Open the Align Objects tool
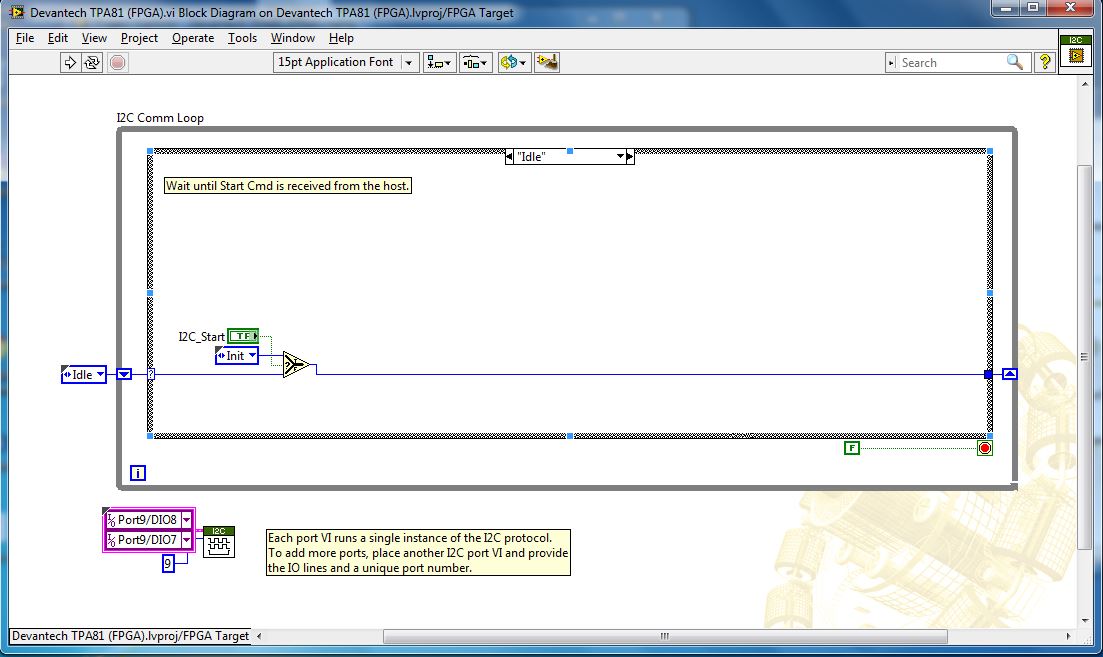Screen dimensions: 1103x657 440,63
